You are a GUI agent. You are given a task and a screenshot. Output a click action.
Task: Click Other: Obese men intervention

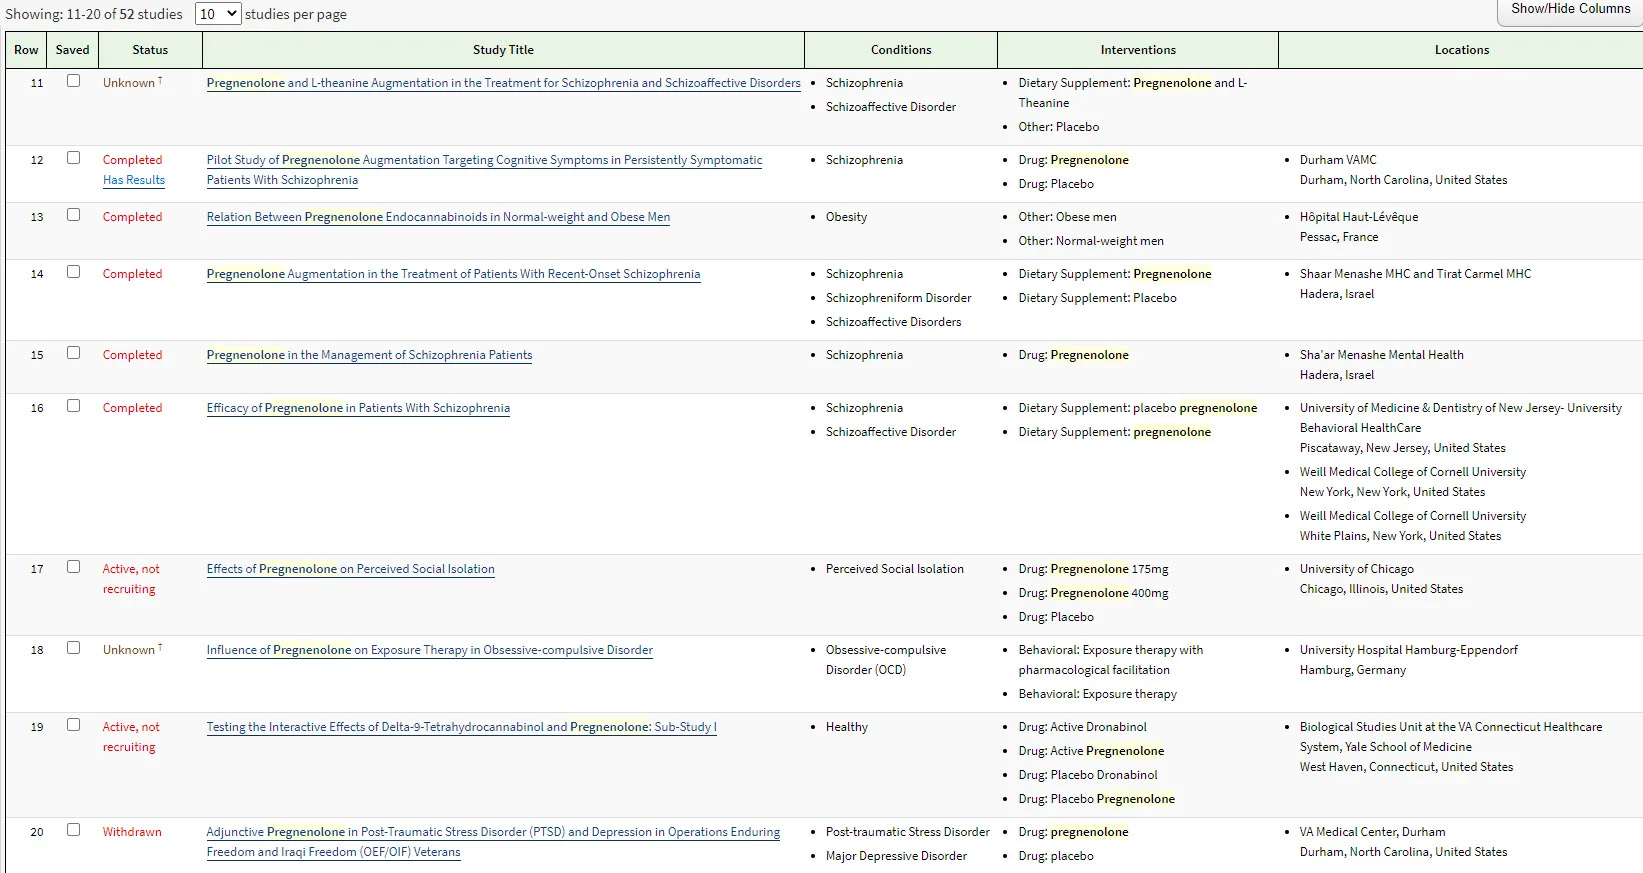(x=1068, y=217)
